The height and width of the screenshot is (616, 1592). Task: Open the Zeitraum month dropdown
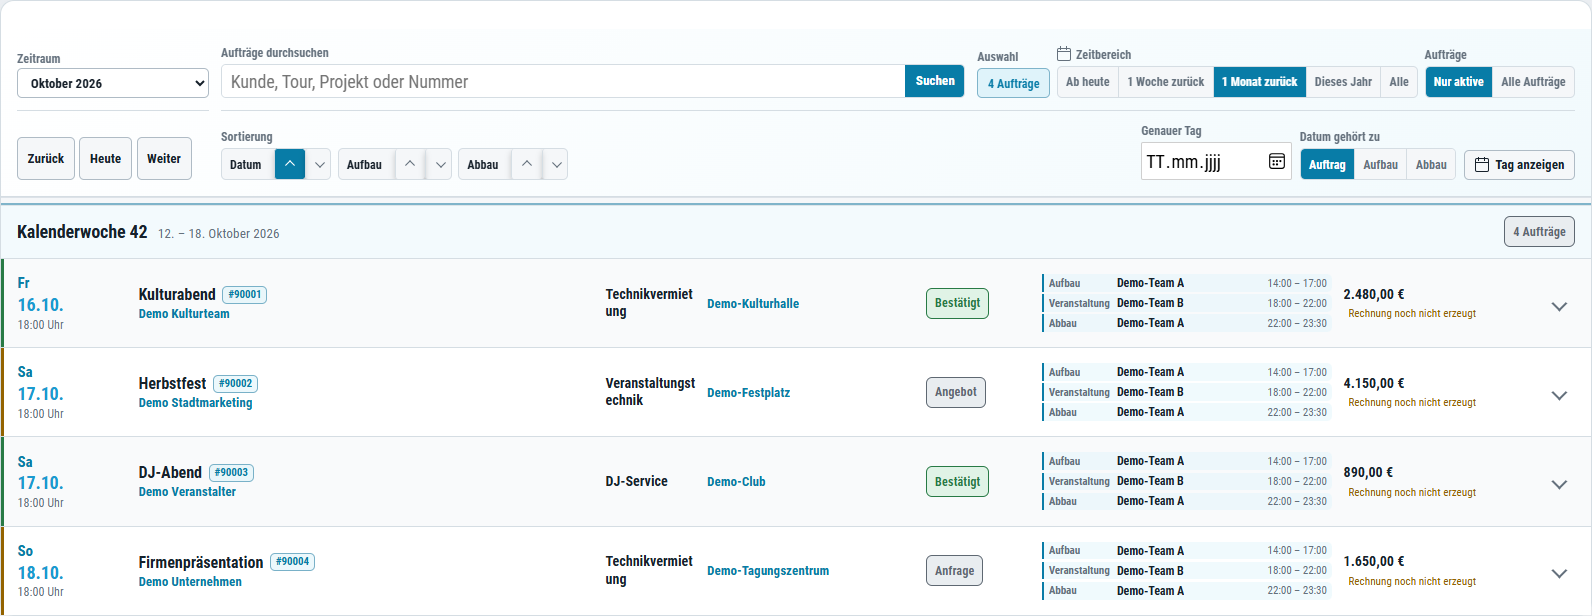pyautogui.click(x=113, y=83)
